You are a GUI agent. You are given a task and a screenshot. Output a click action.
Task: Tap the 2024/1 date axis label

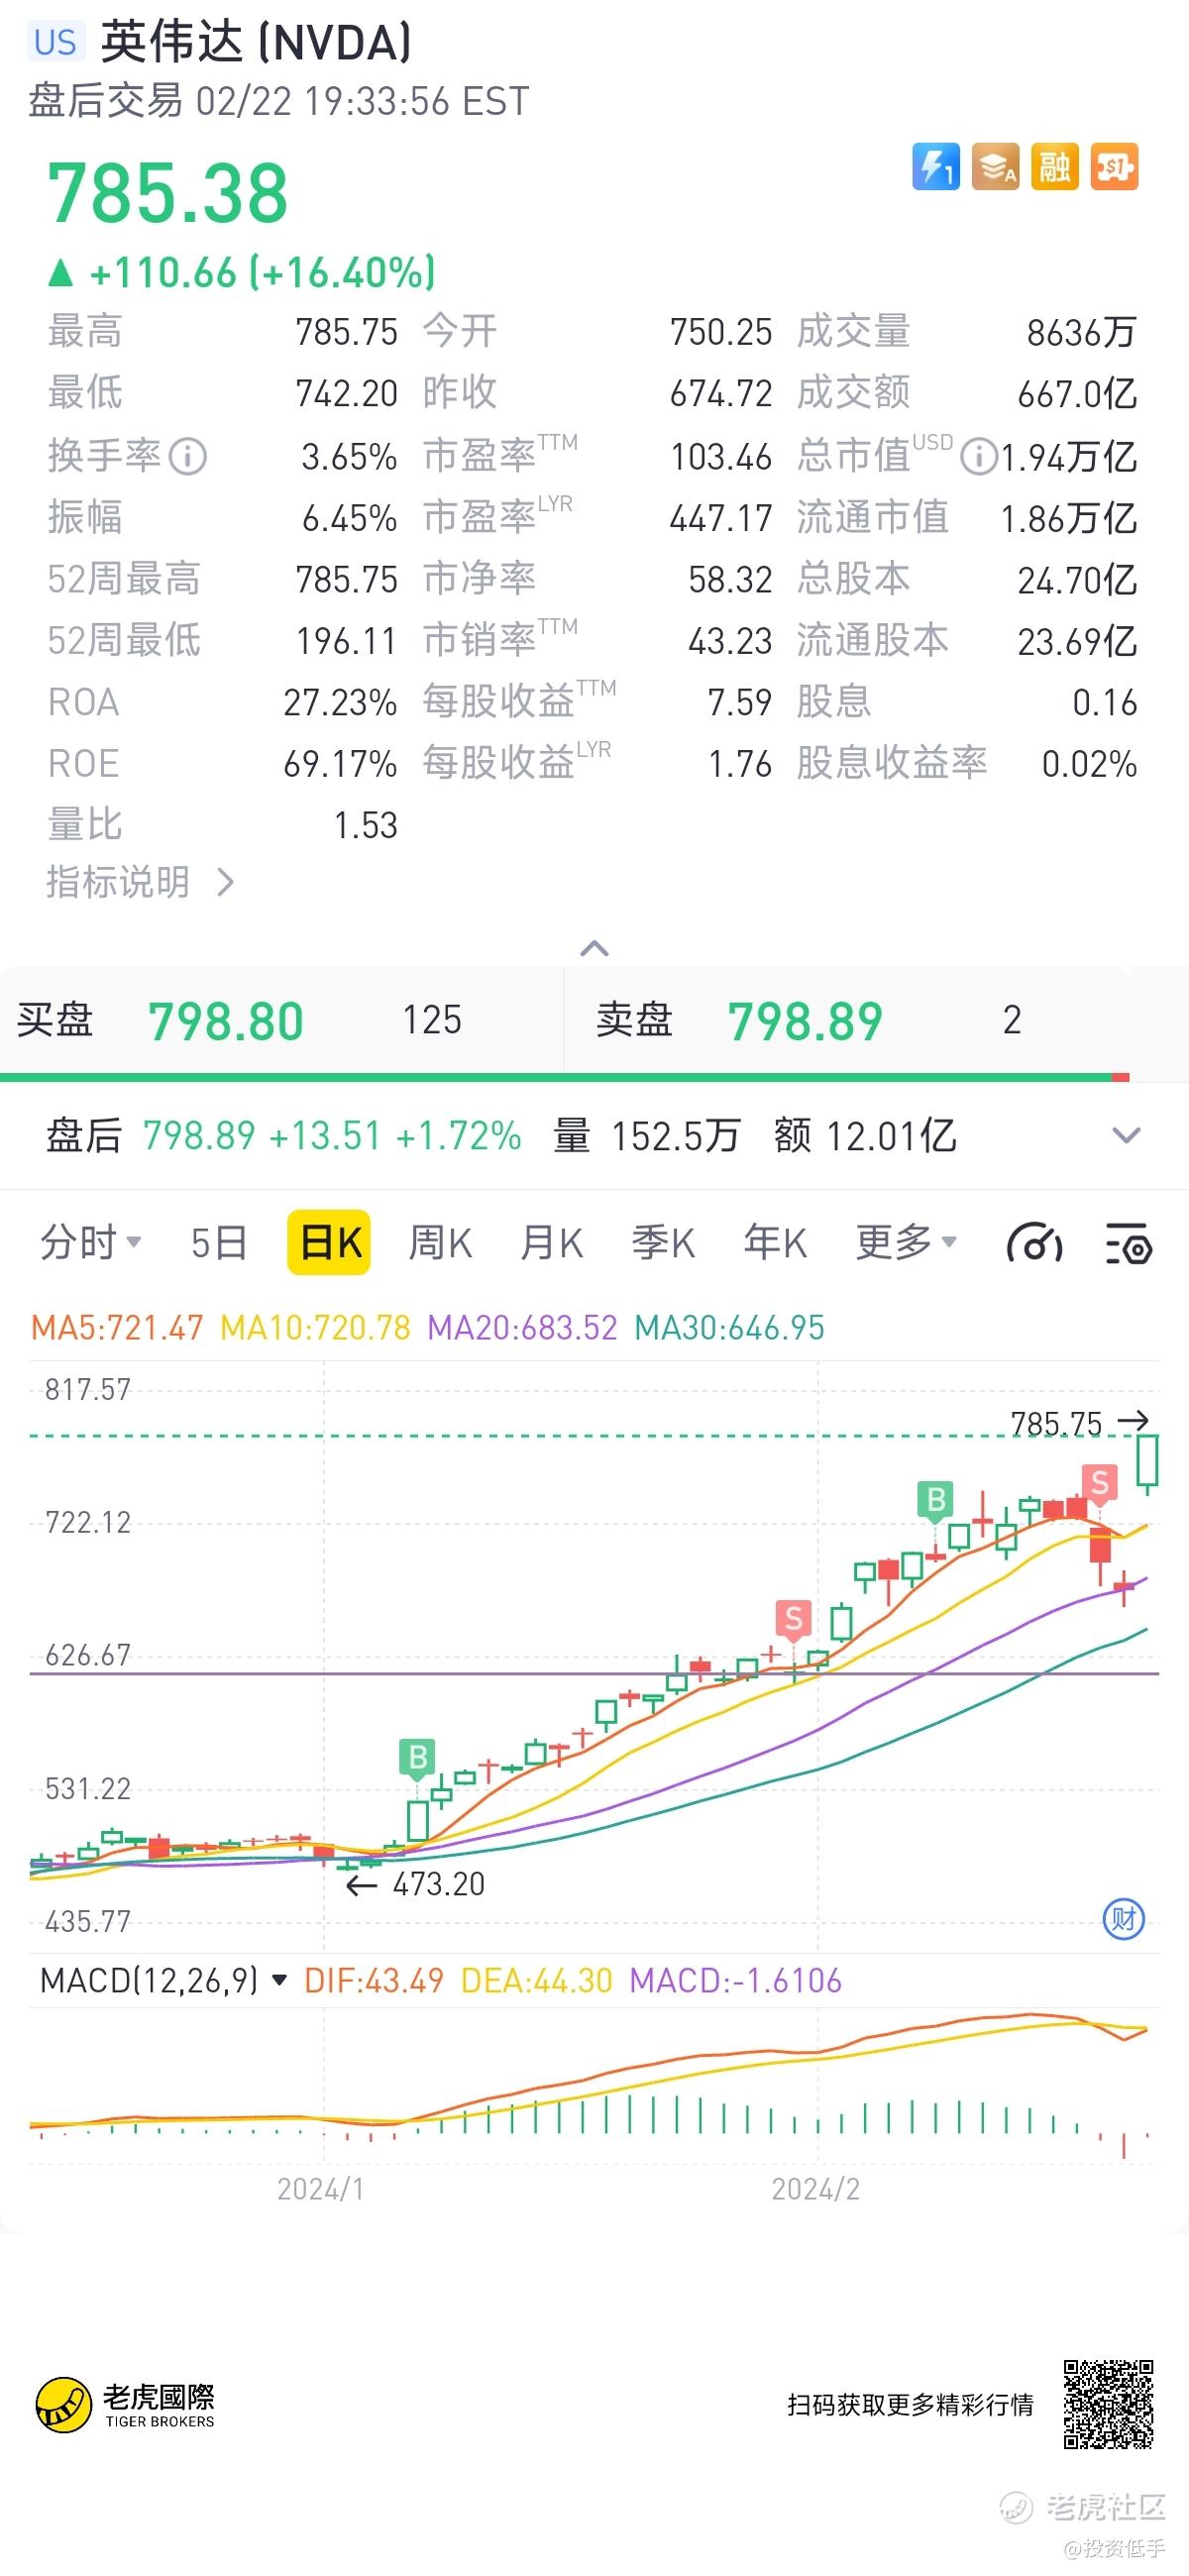(x=320, y=2189)
